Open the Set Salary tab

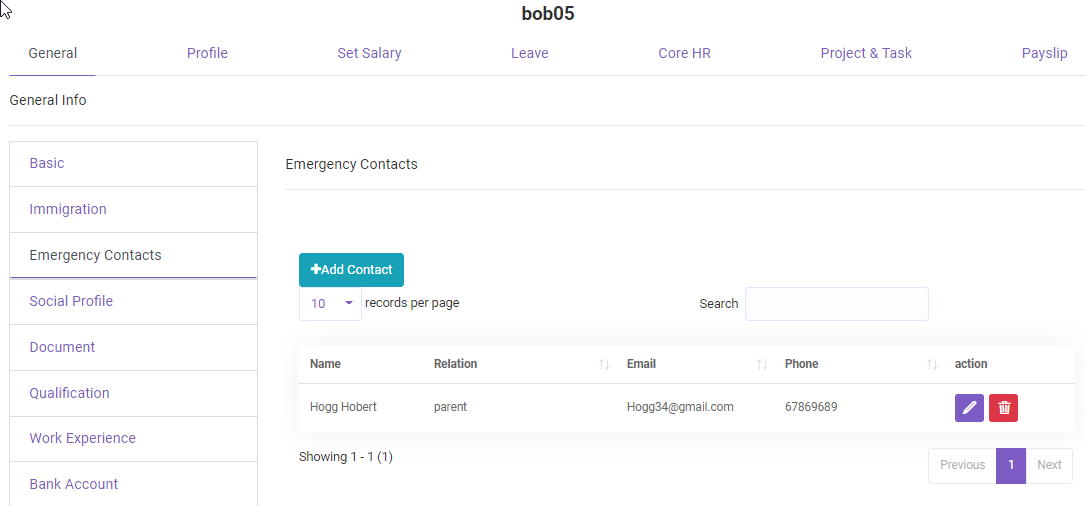pos(369,53)
